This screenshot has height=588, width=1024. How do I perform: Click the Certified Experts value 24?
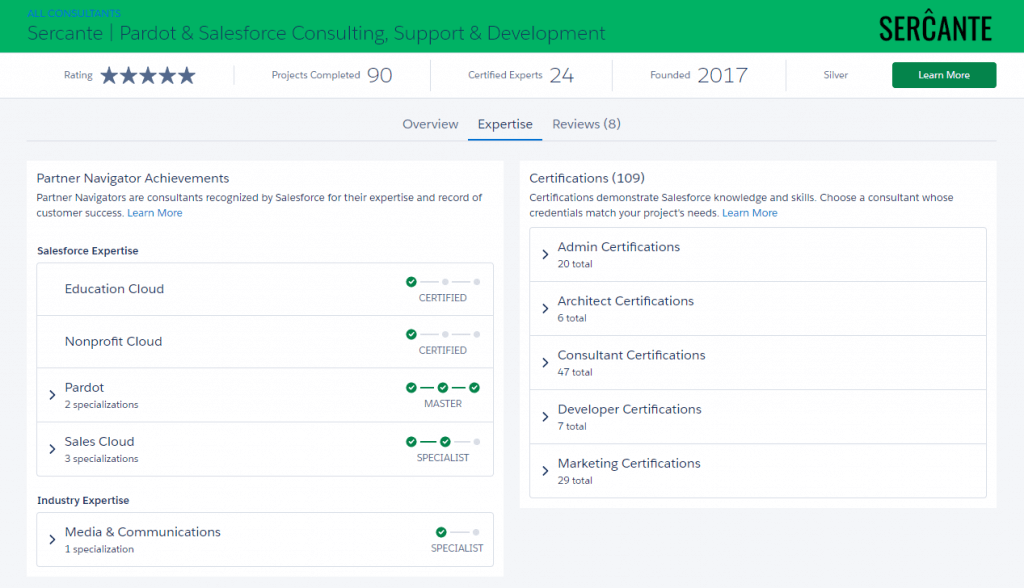pyautogui.click(x=562, y=75)
